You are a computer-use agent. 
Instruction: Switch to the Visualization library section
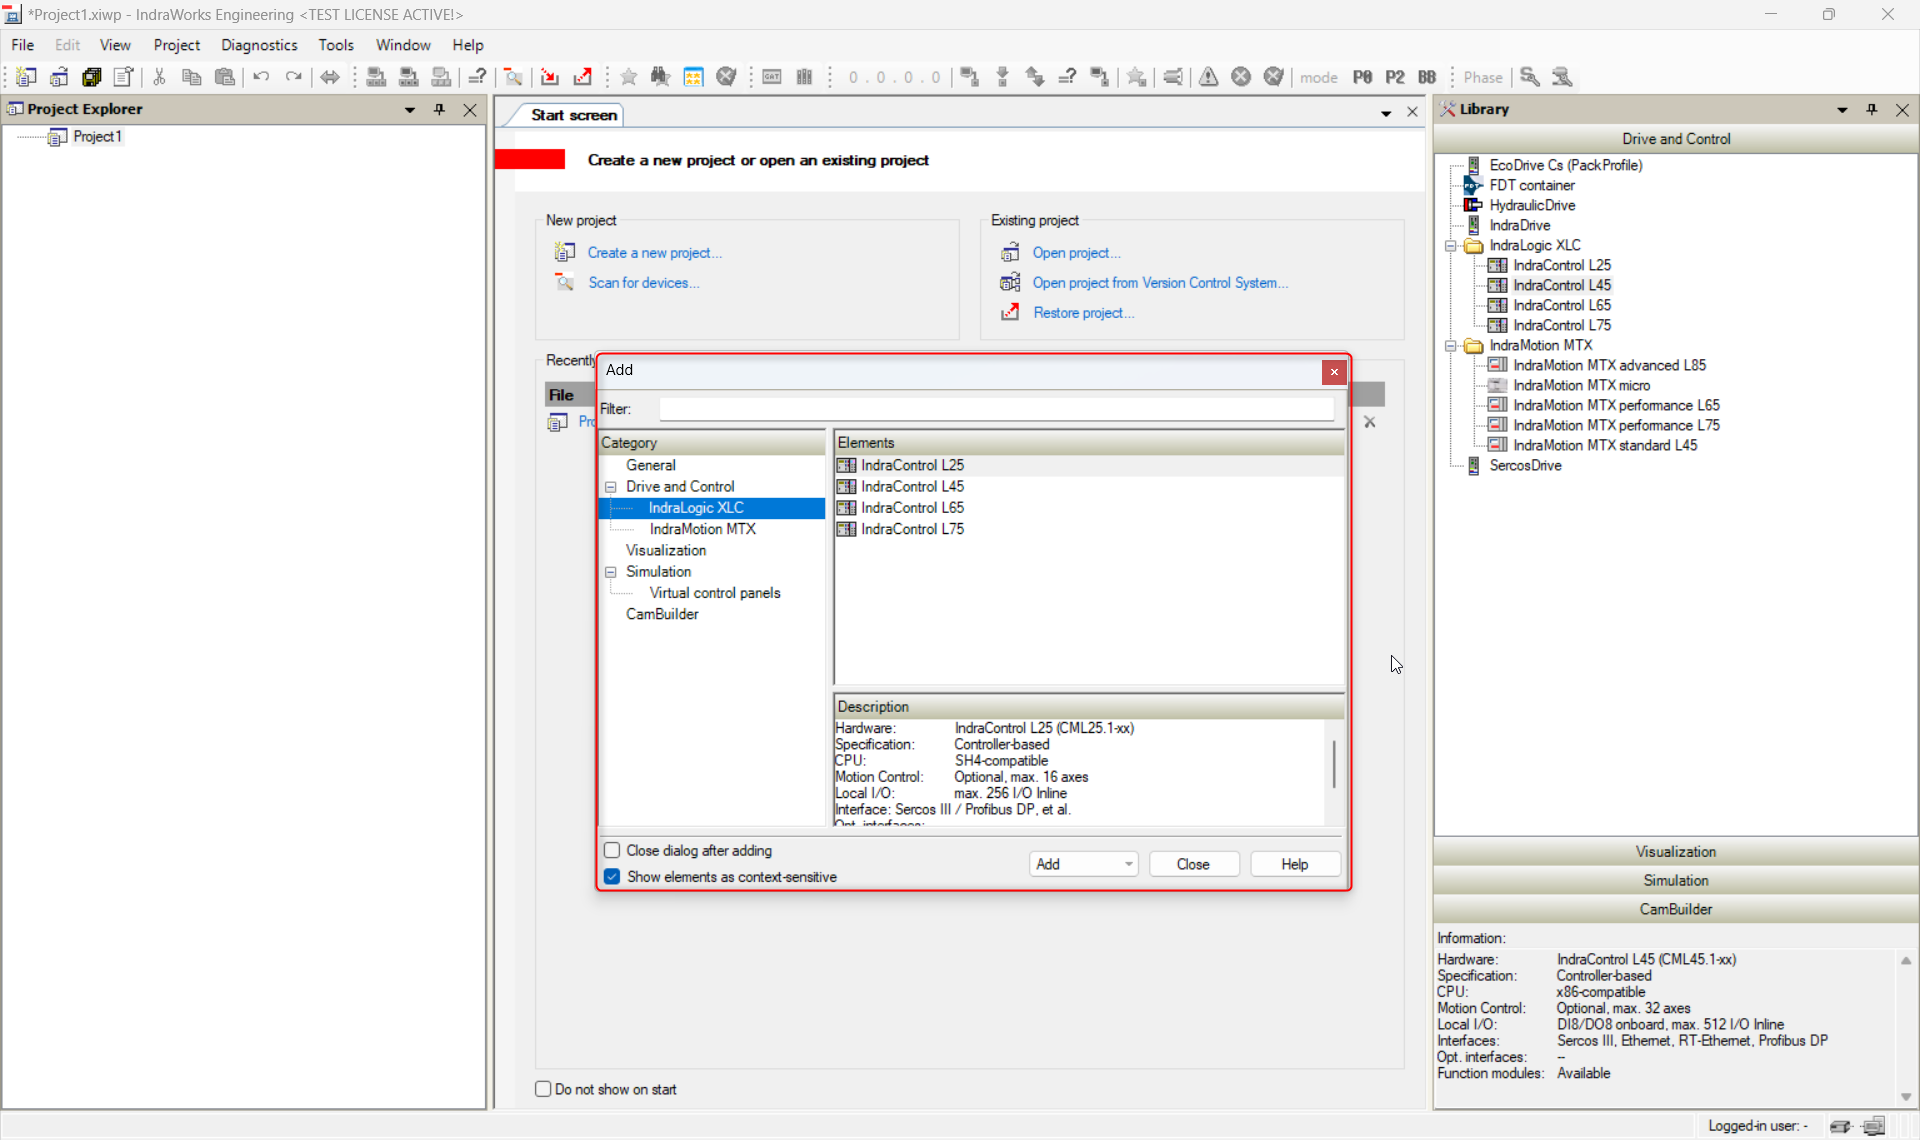[1675, 852]
